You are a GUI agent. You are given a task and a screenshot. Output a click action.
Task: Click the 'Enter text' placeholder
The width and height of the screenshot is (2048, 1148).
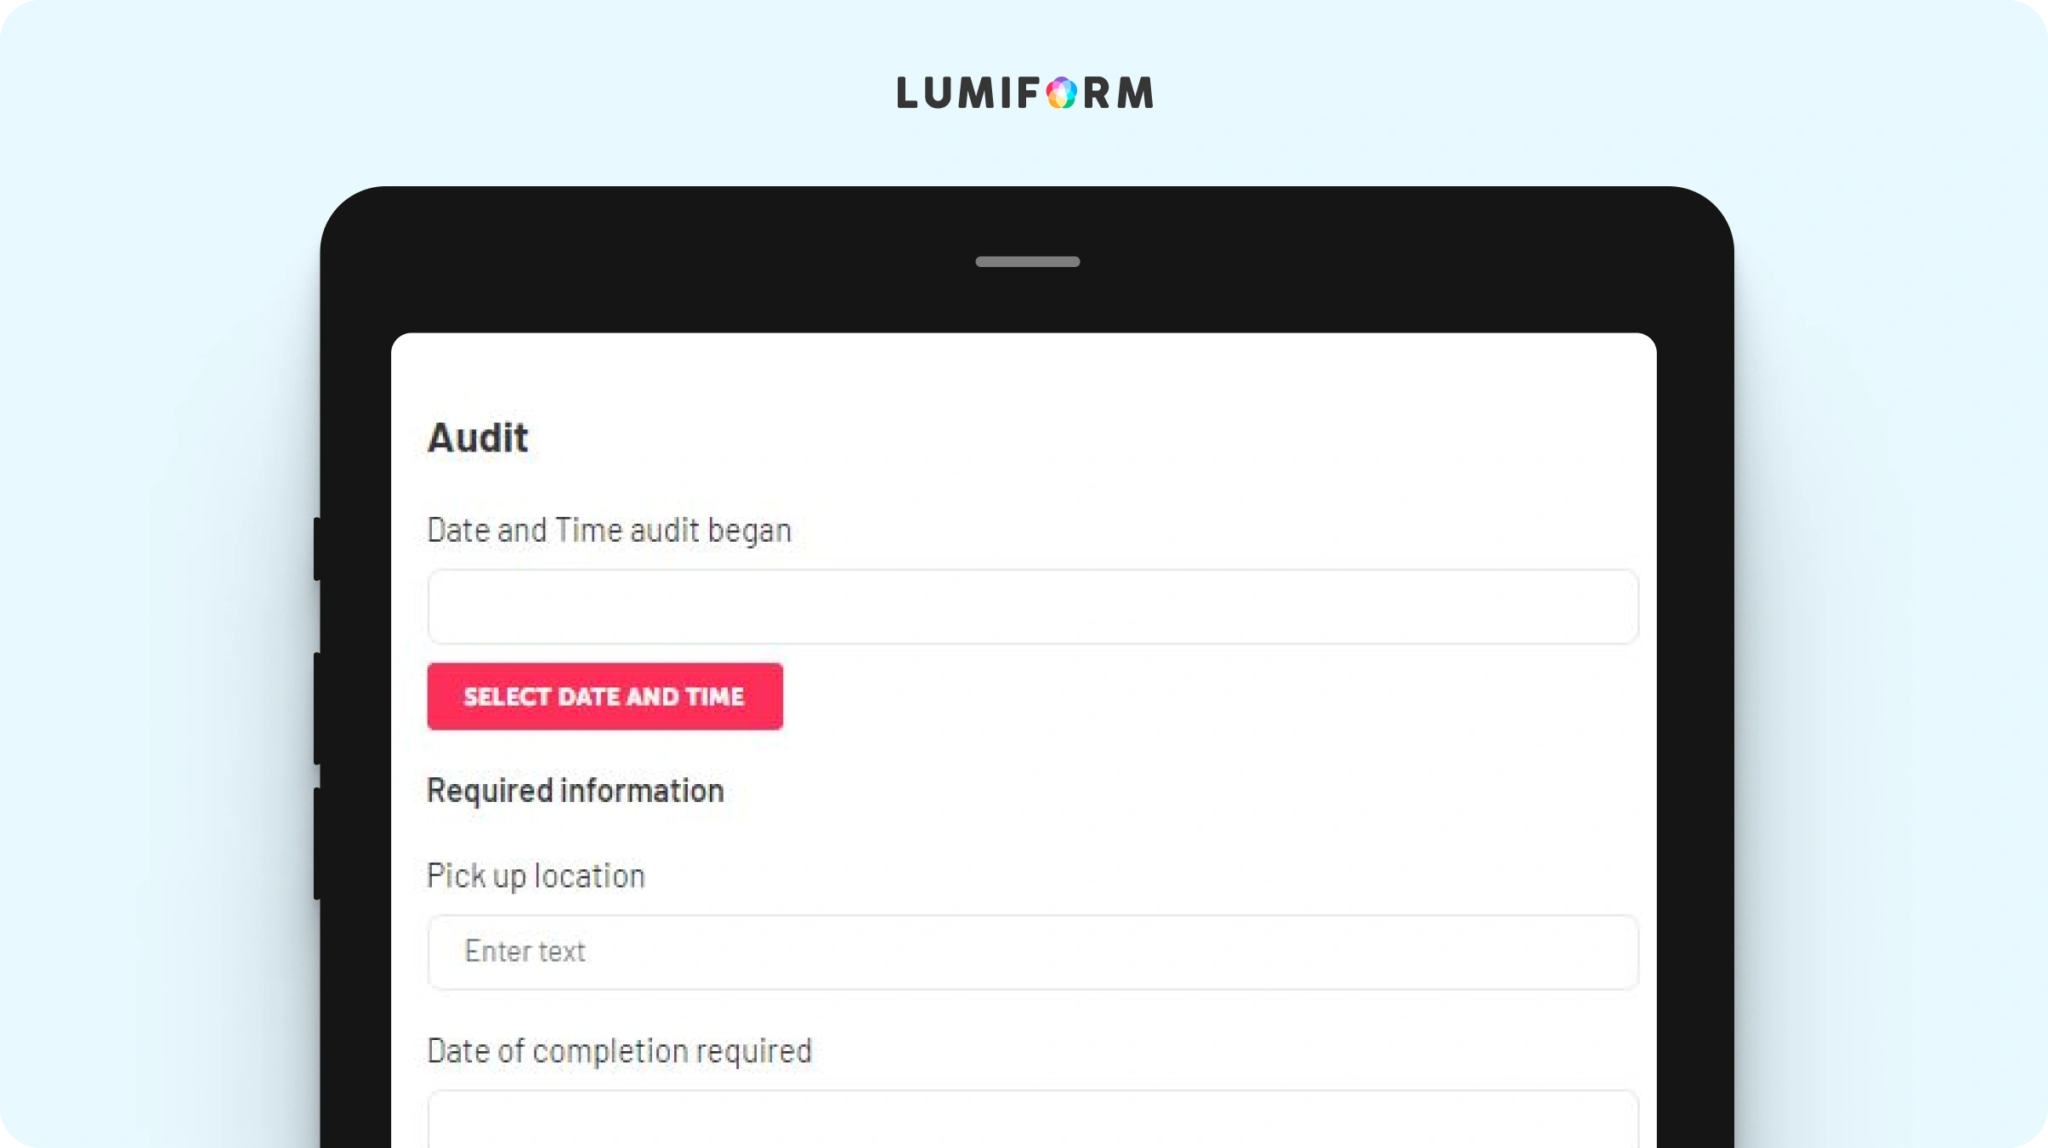pos(525,951)
